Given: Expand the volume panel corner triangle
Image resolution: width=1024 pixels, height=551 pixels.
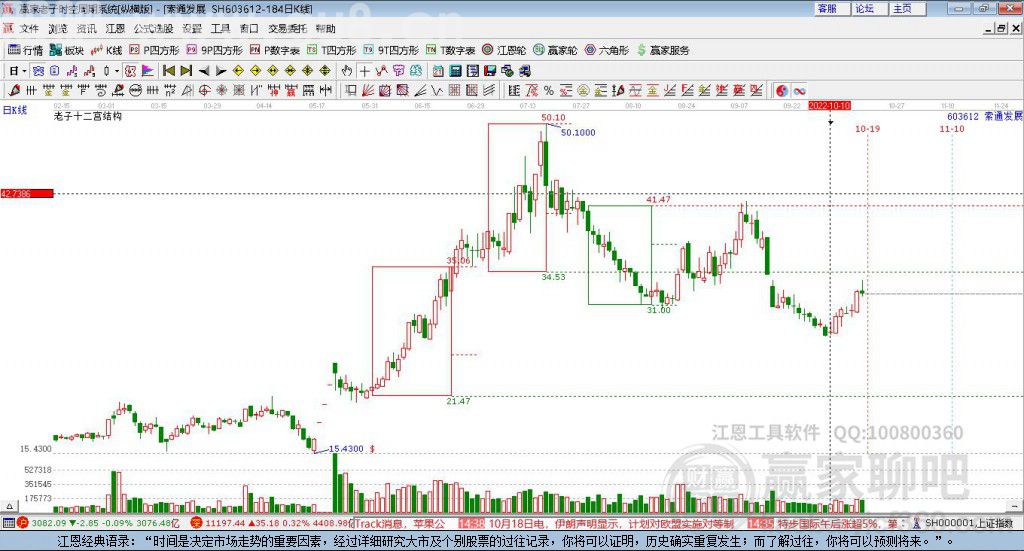Looking at the screenshot, I should [9, 506].
